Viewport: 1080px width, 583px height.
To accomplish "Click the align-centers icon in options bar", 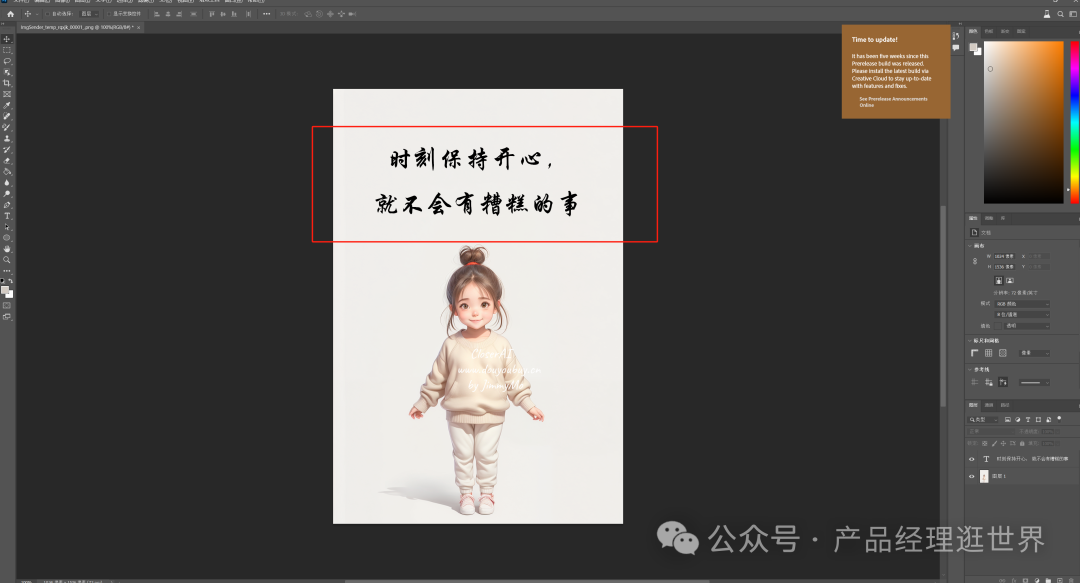I will tap(167, 14).
